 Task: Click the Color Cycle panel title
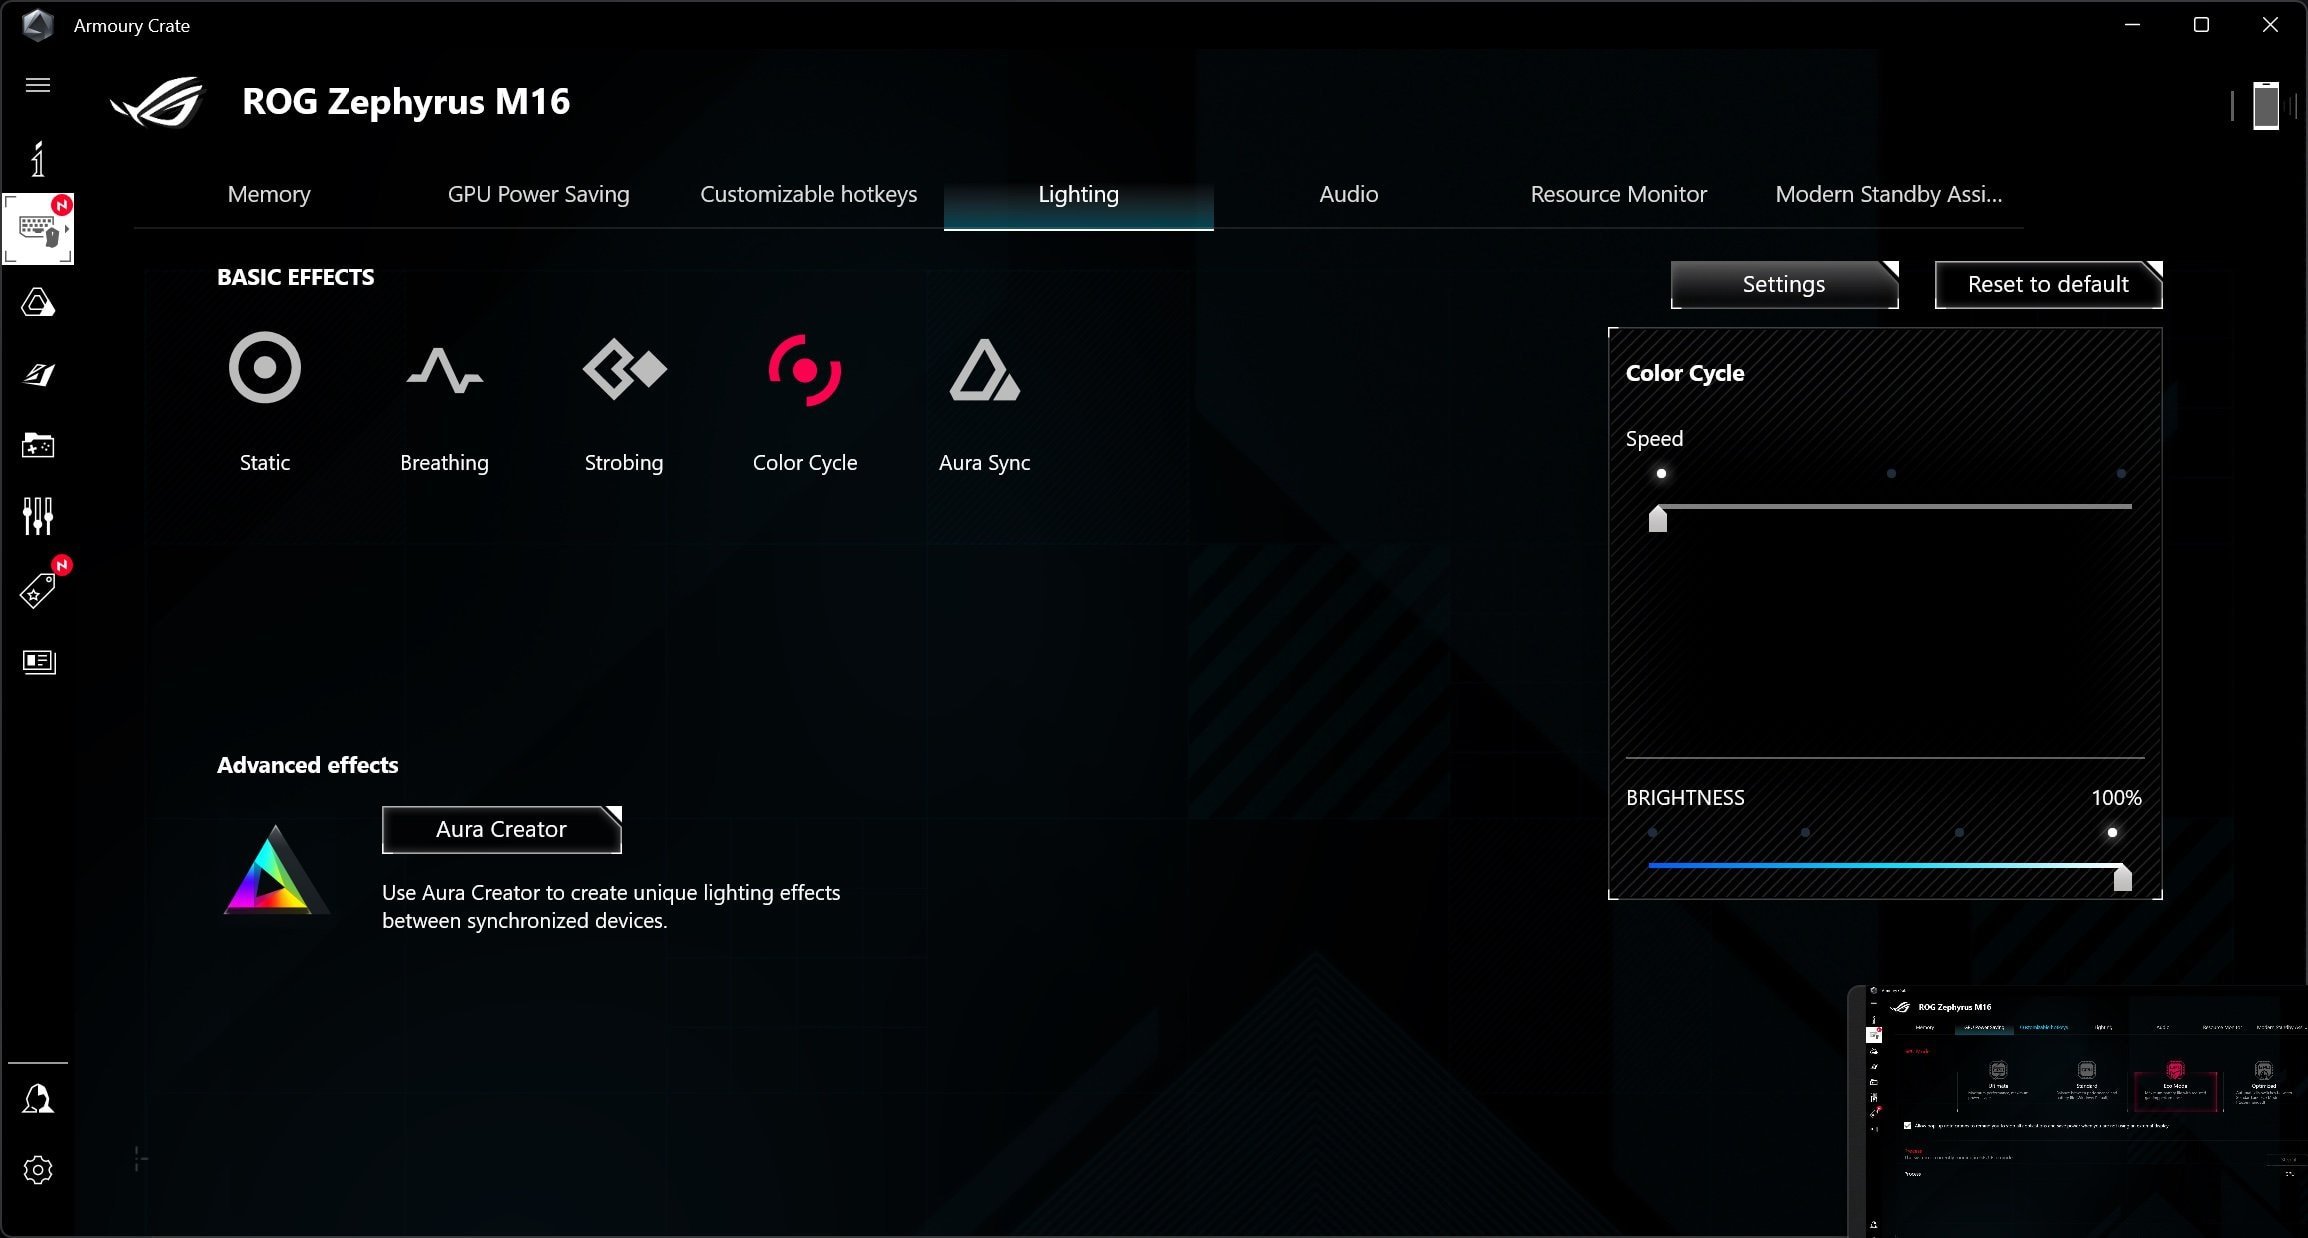click(1685, 374)
